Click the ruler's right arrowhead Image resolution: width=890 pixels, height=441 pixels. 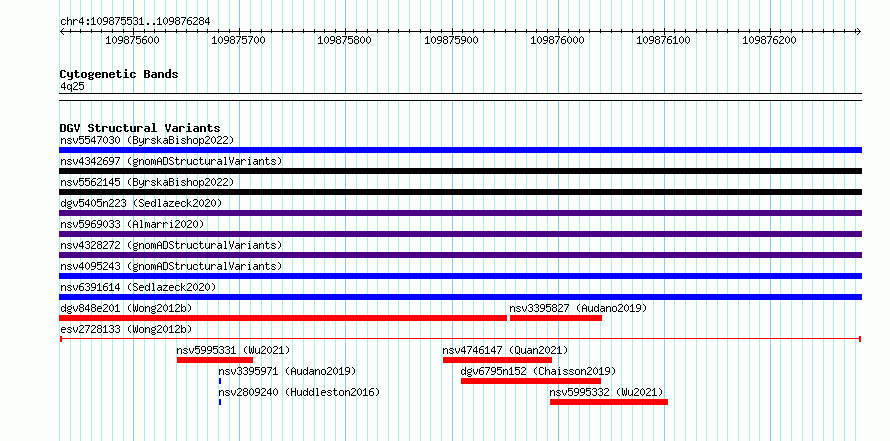point(859,31)
